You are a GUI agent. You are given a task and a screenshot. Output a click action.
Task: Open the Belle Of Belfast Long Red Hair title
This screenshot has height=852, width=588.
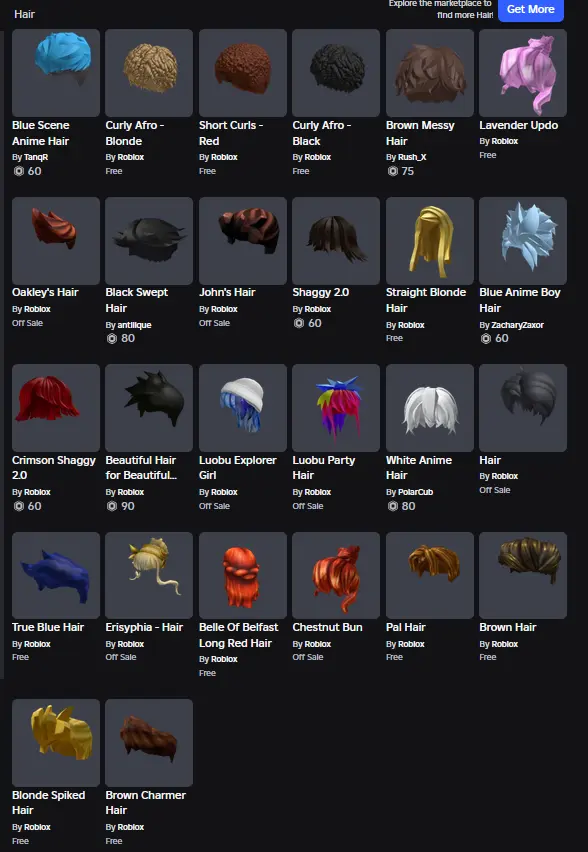tap(239, 635)
